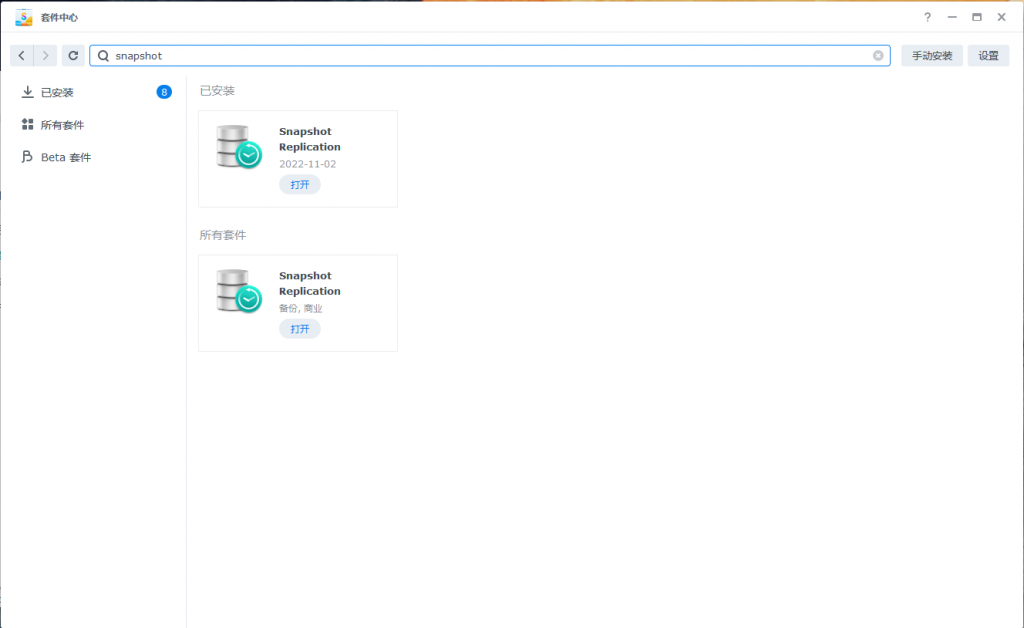Click installed Snapshot Replication package icon
Viewport: 1024px width, 628px height.
[x=238, y=147]
